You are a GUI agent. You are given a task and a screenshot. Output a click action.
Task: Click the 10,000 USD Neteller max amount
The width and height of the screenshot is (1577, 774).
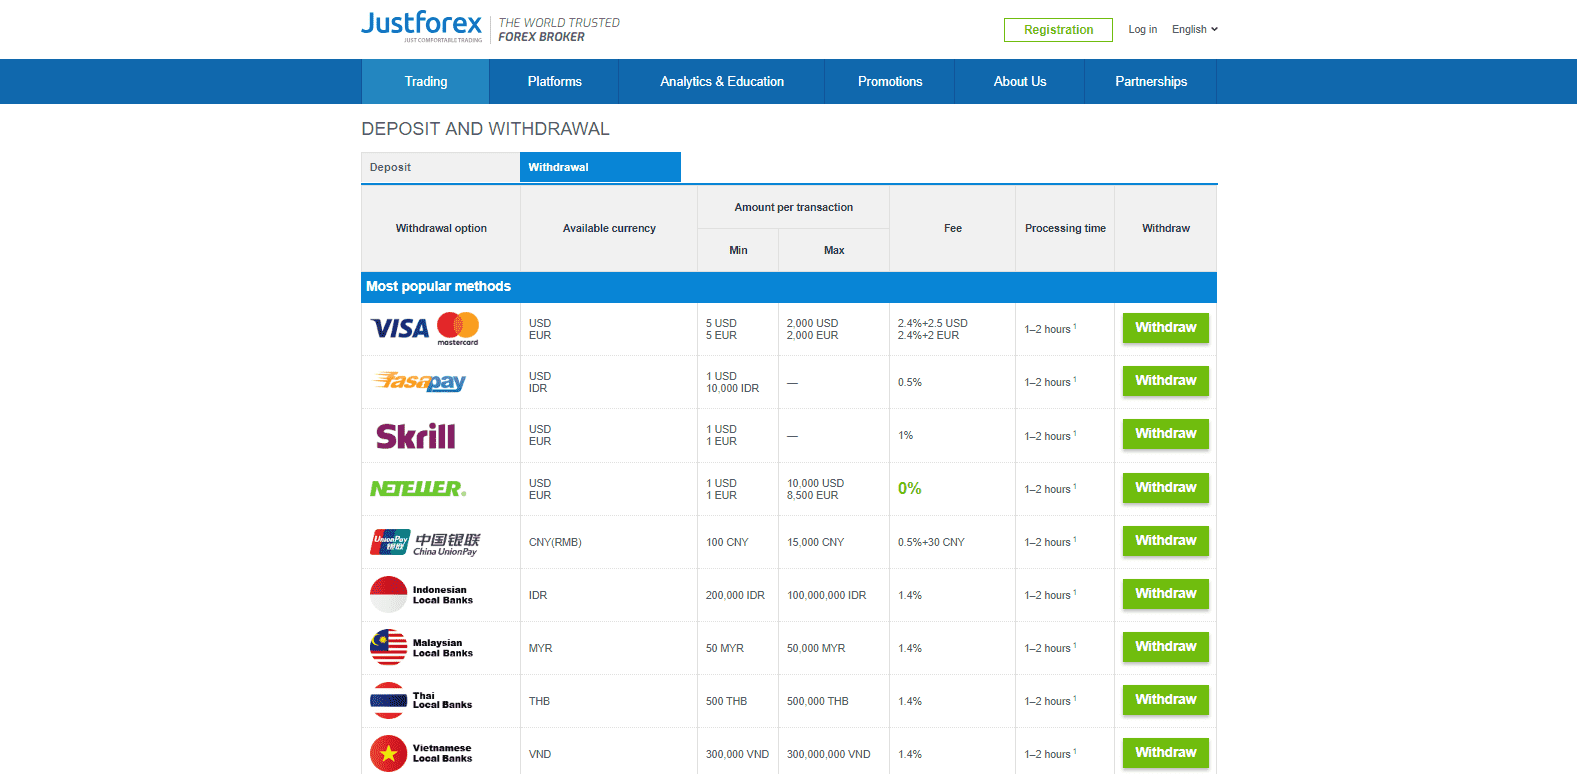(x=816, y=484)
